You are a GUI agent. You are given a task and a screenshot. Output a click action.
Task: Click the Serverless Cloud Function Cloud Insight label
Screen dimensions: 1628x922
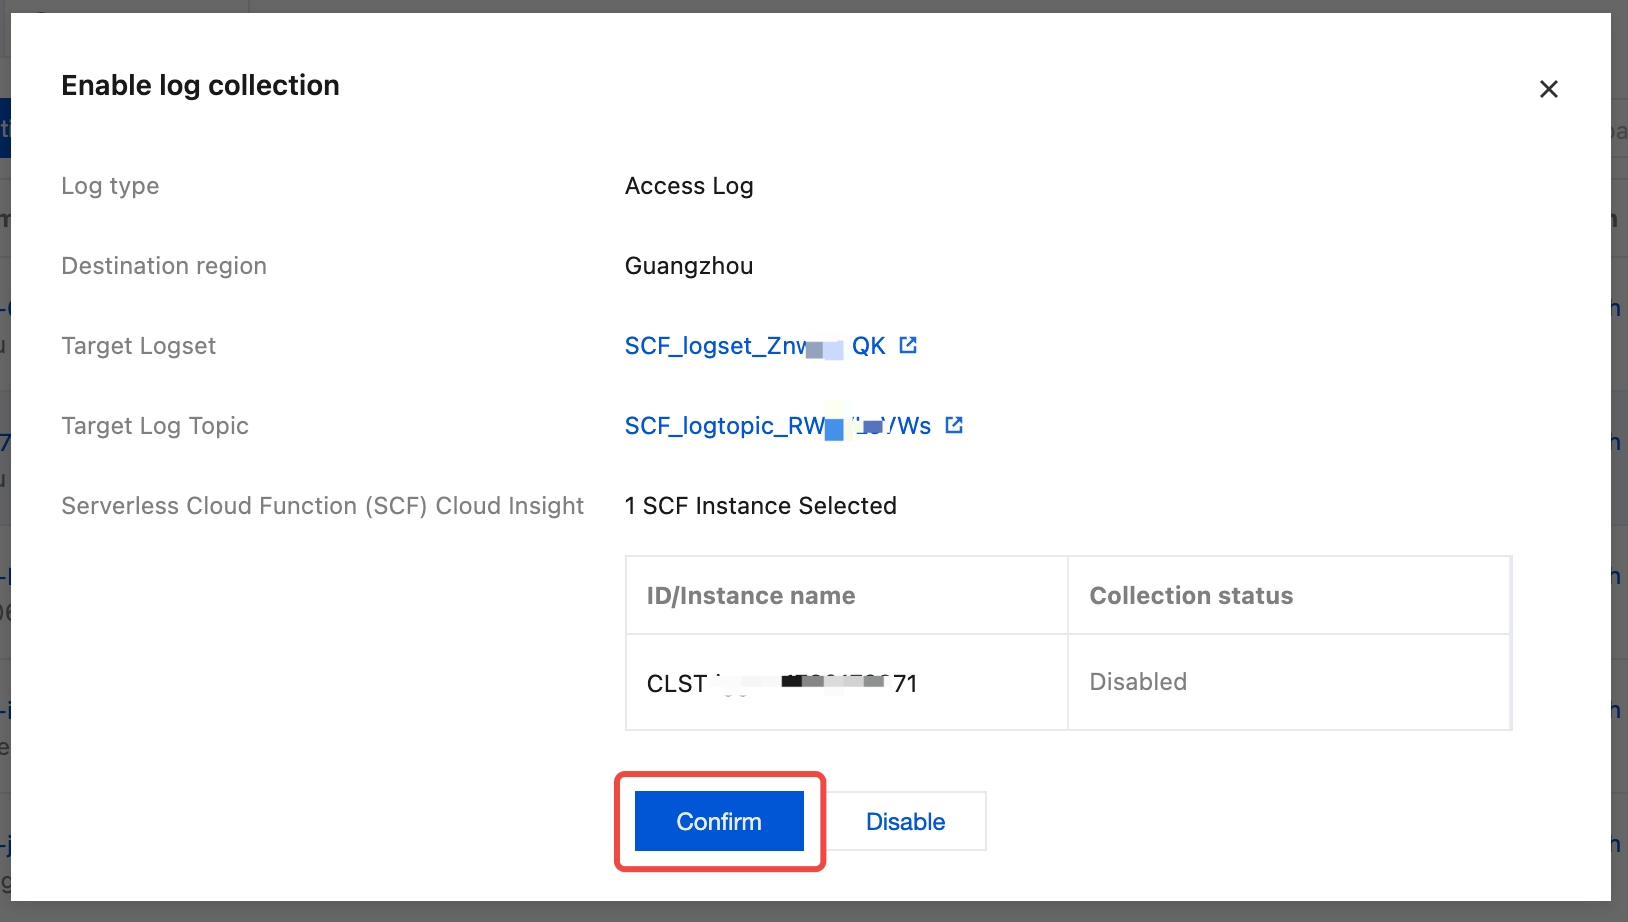[x=322, y=506]
